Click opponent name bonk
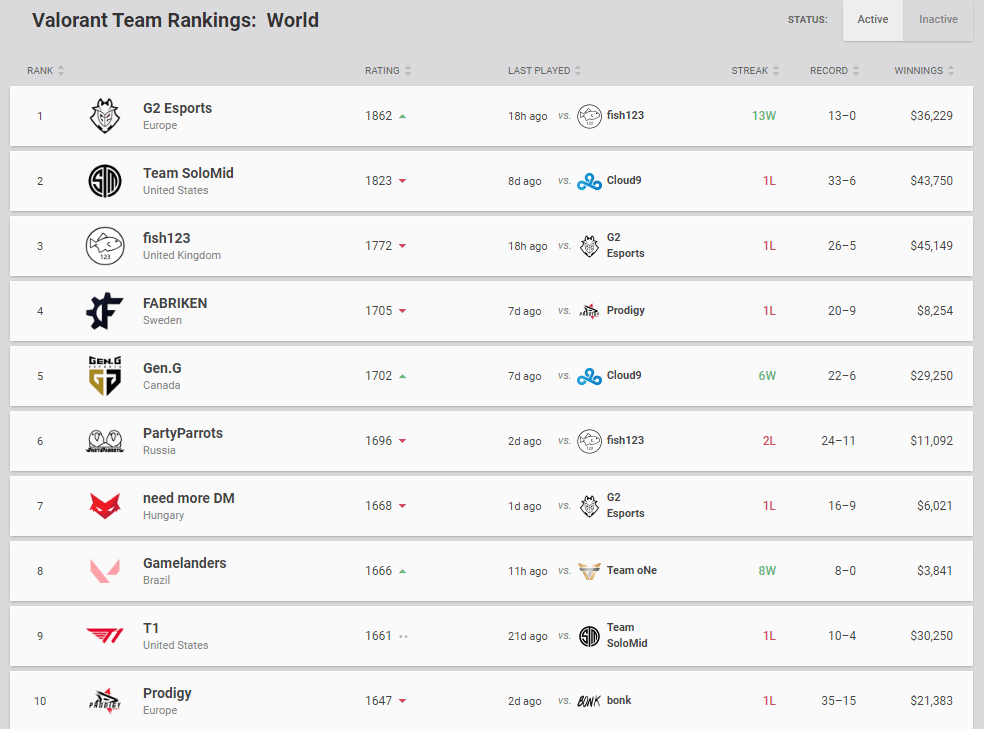 click(x=619, y=700)
